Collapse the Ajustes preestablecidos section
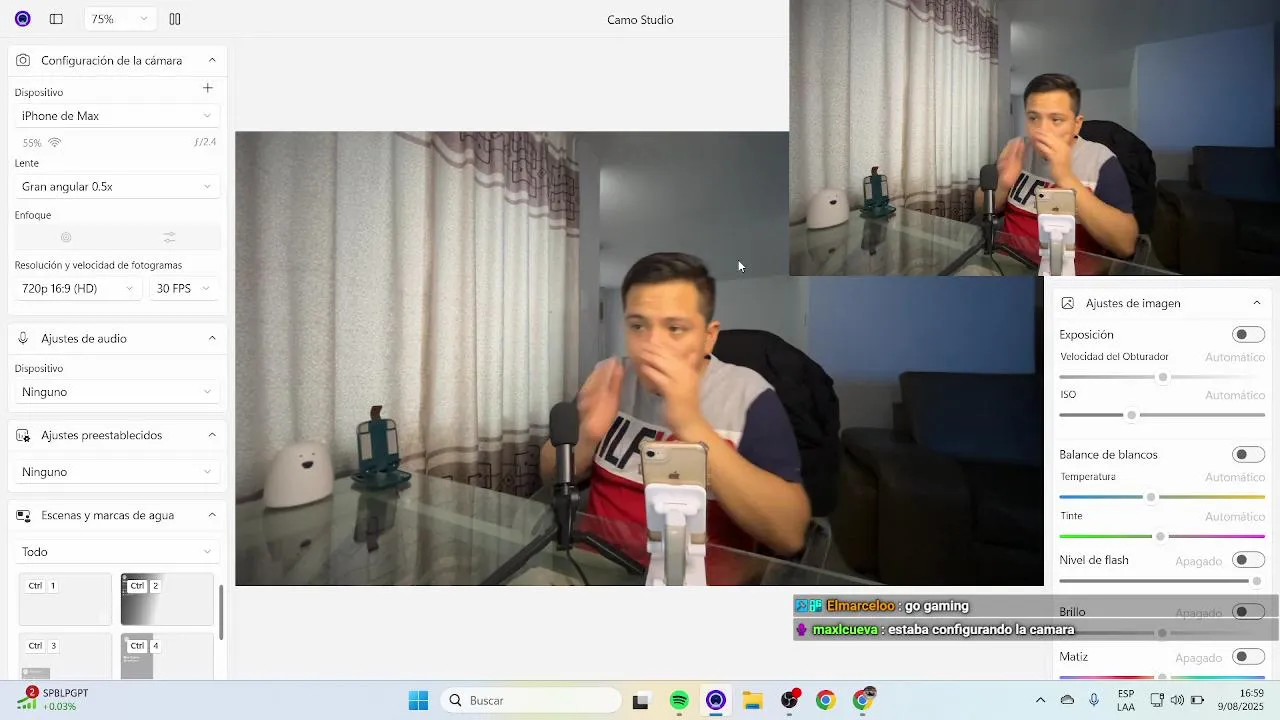 click(x=212, y=435)
